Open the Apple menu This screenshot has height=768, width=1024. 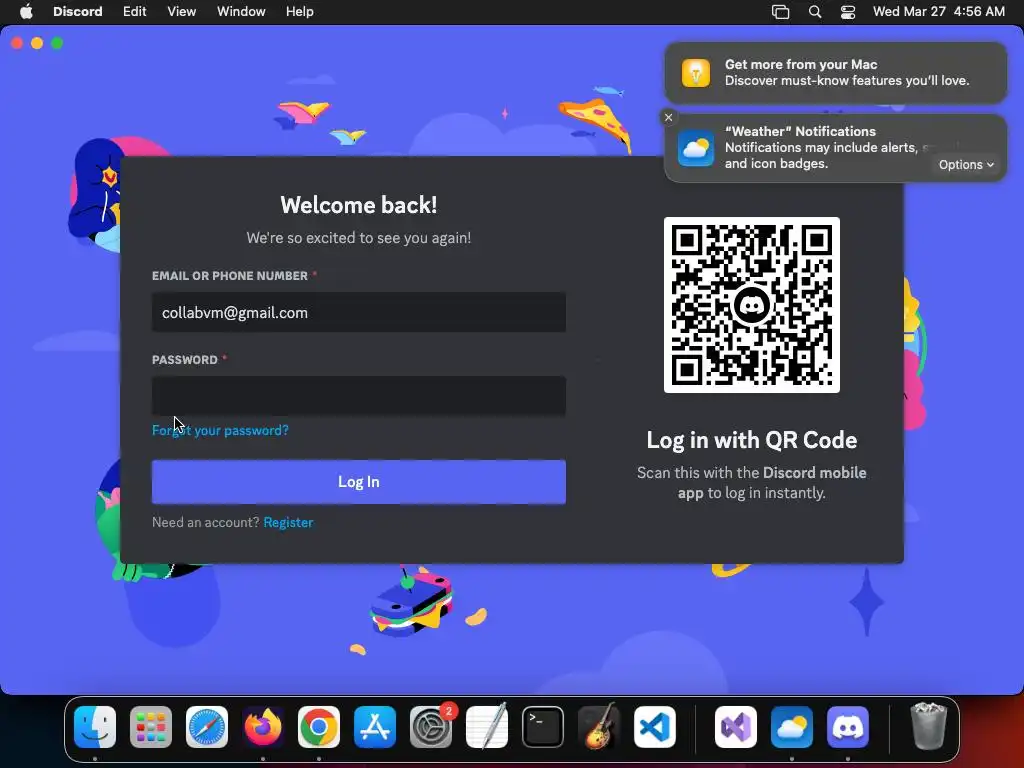[x=26, y=11]
